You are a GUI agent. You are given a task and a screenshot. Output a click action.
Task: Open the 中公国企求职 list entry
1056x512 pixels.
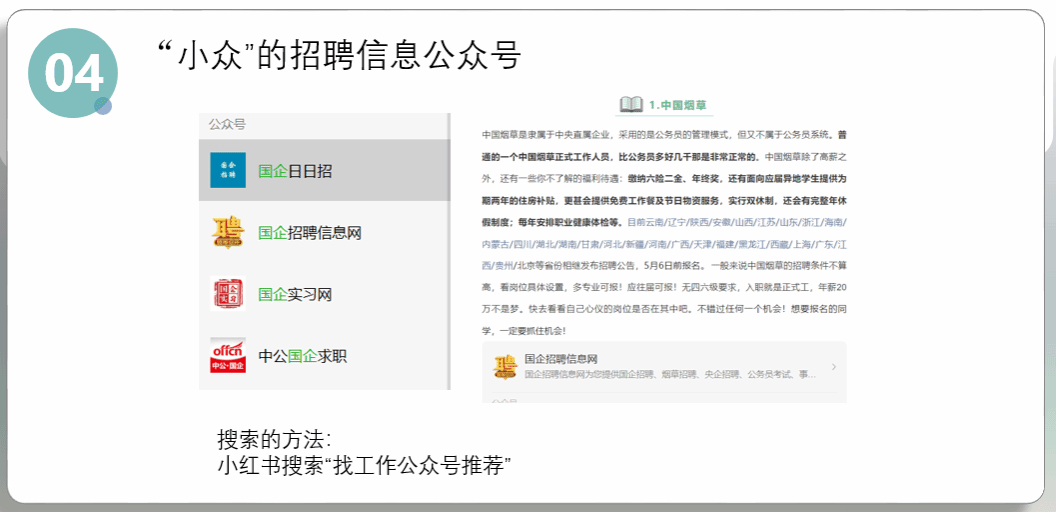303,356
